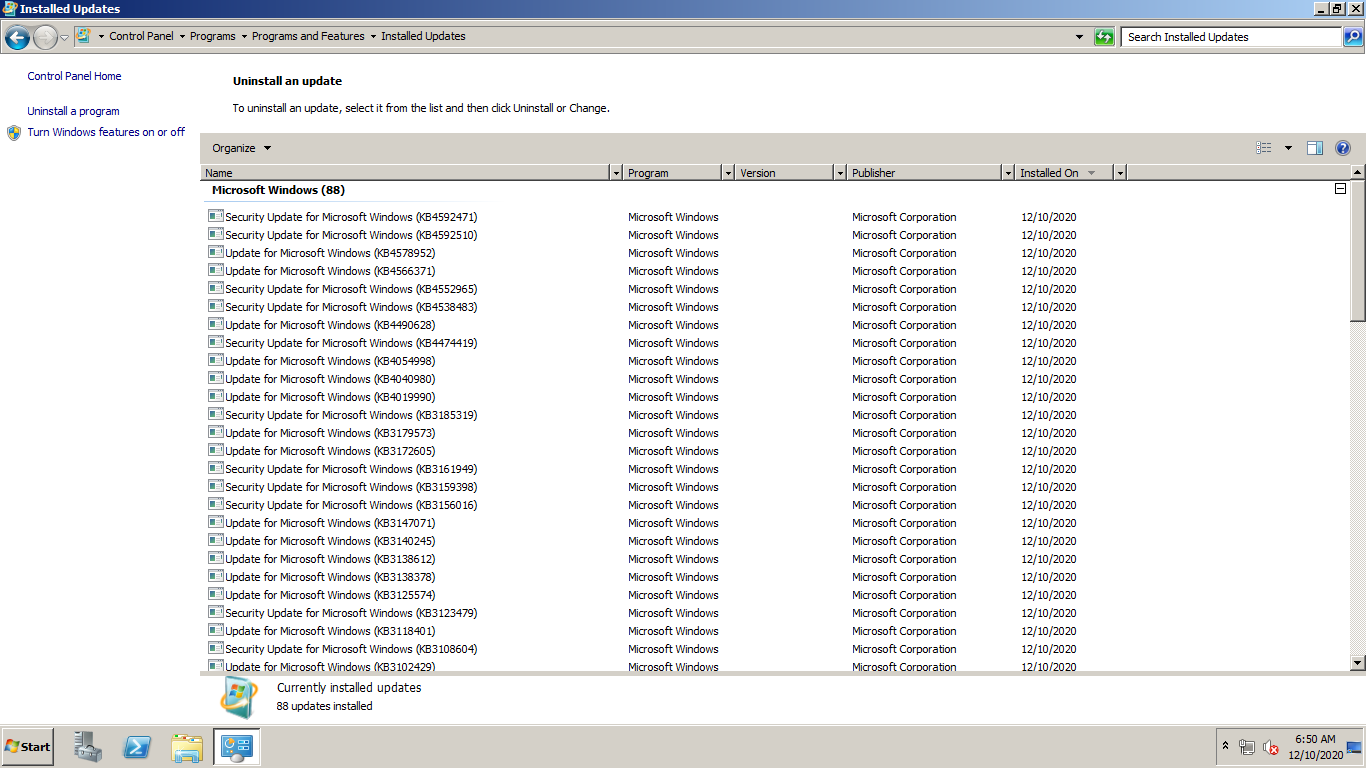Open Turn Windows features on or off

[x=106, y=132]
